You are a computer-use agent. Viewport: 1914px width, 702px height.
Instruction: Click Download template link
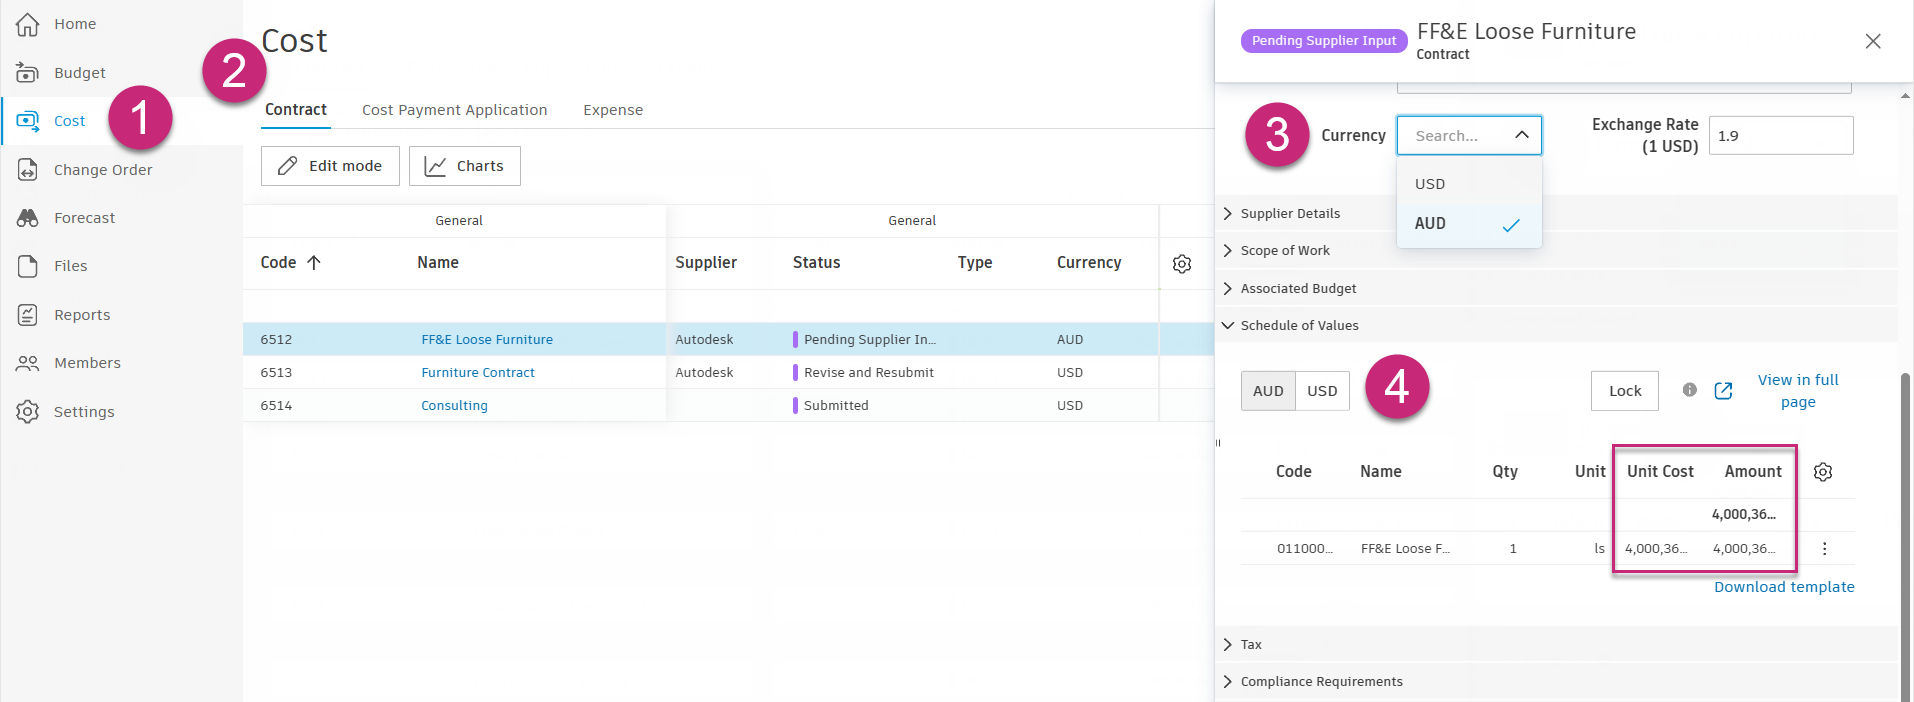pyautogui.click(x=1784, y=587)
